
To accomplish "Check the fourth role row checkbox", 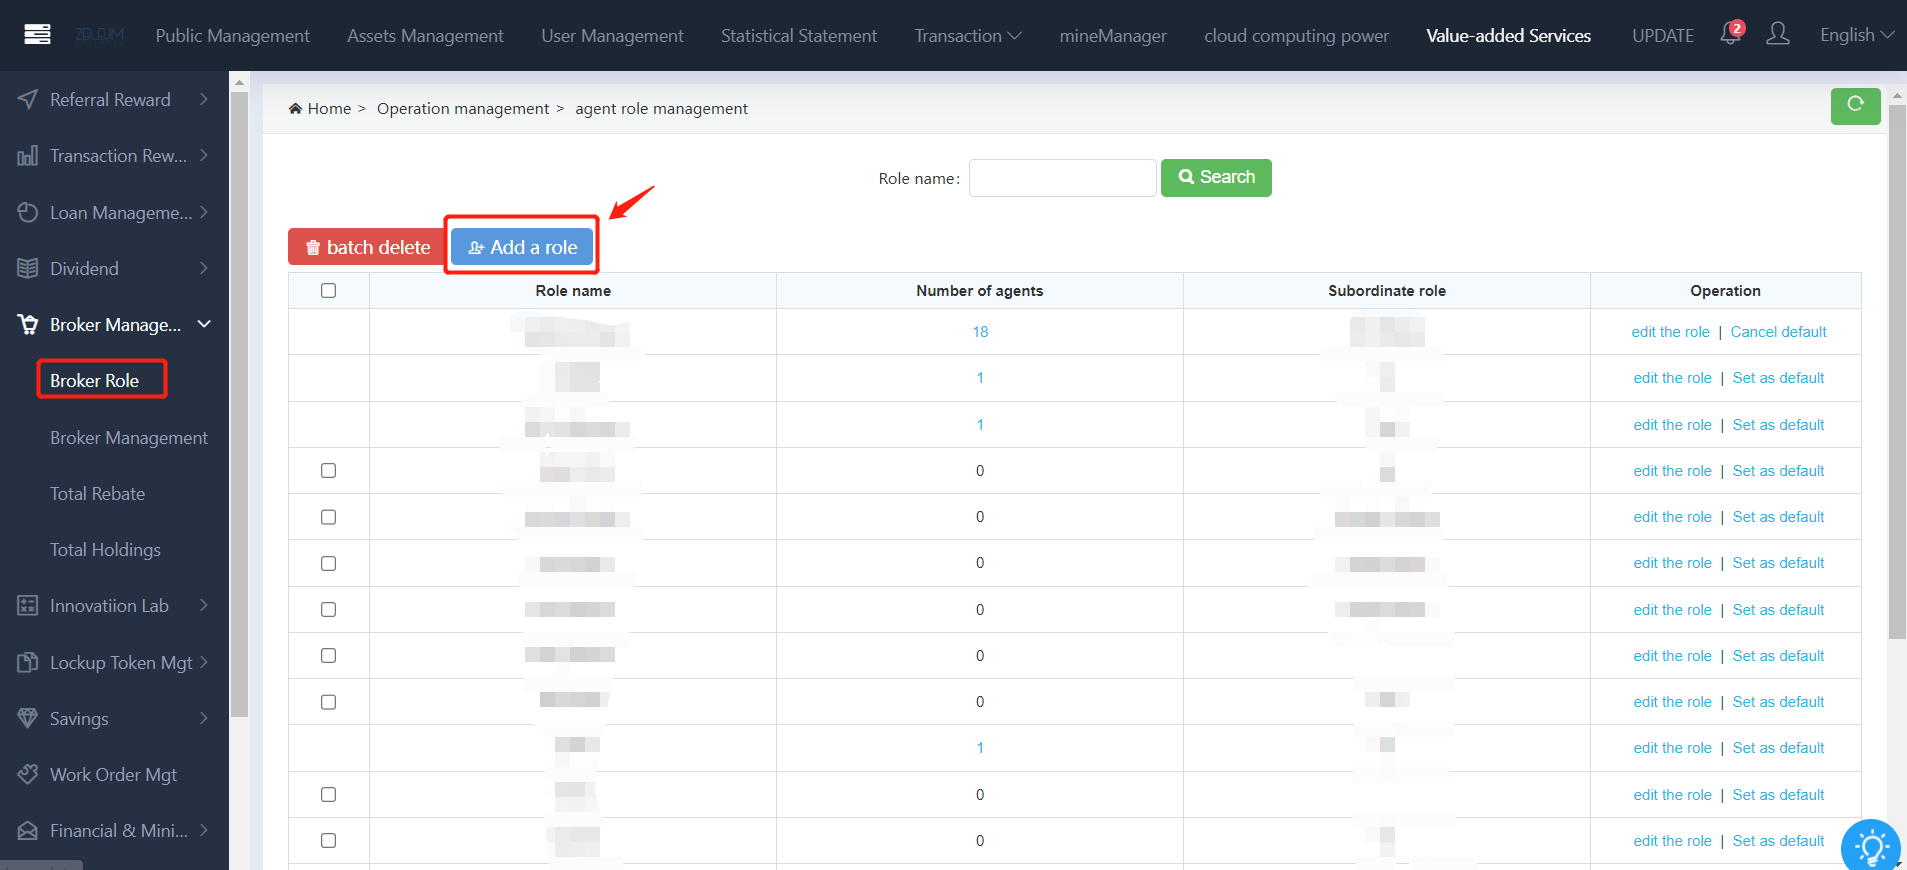I will (x=328, y=470).
